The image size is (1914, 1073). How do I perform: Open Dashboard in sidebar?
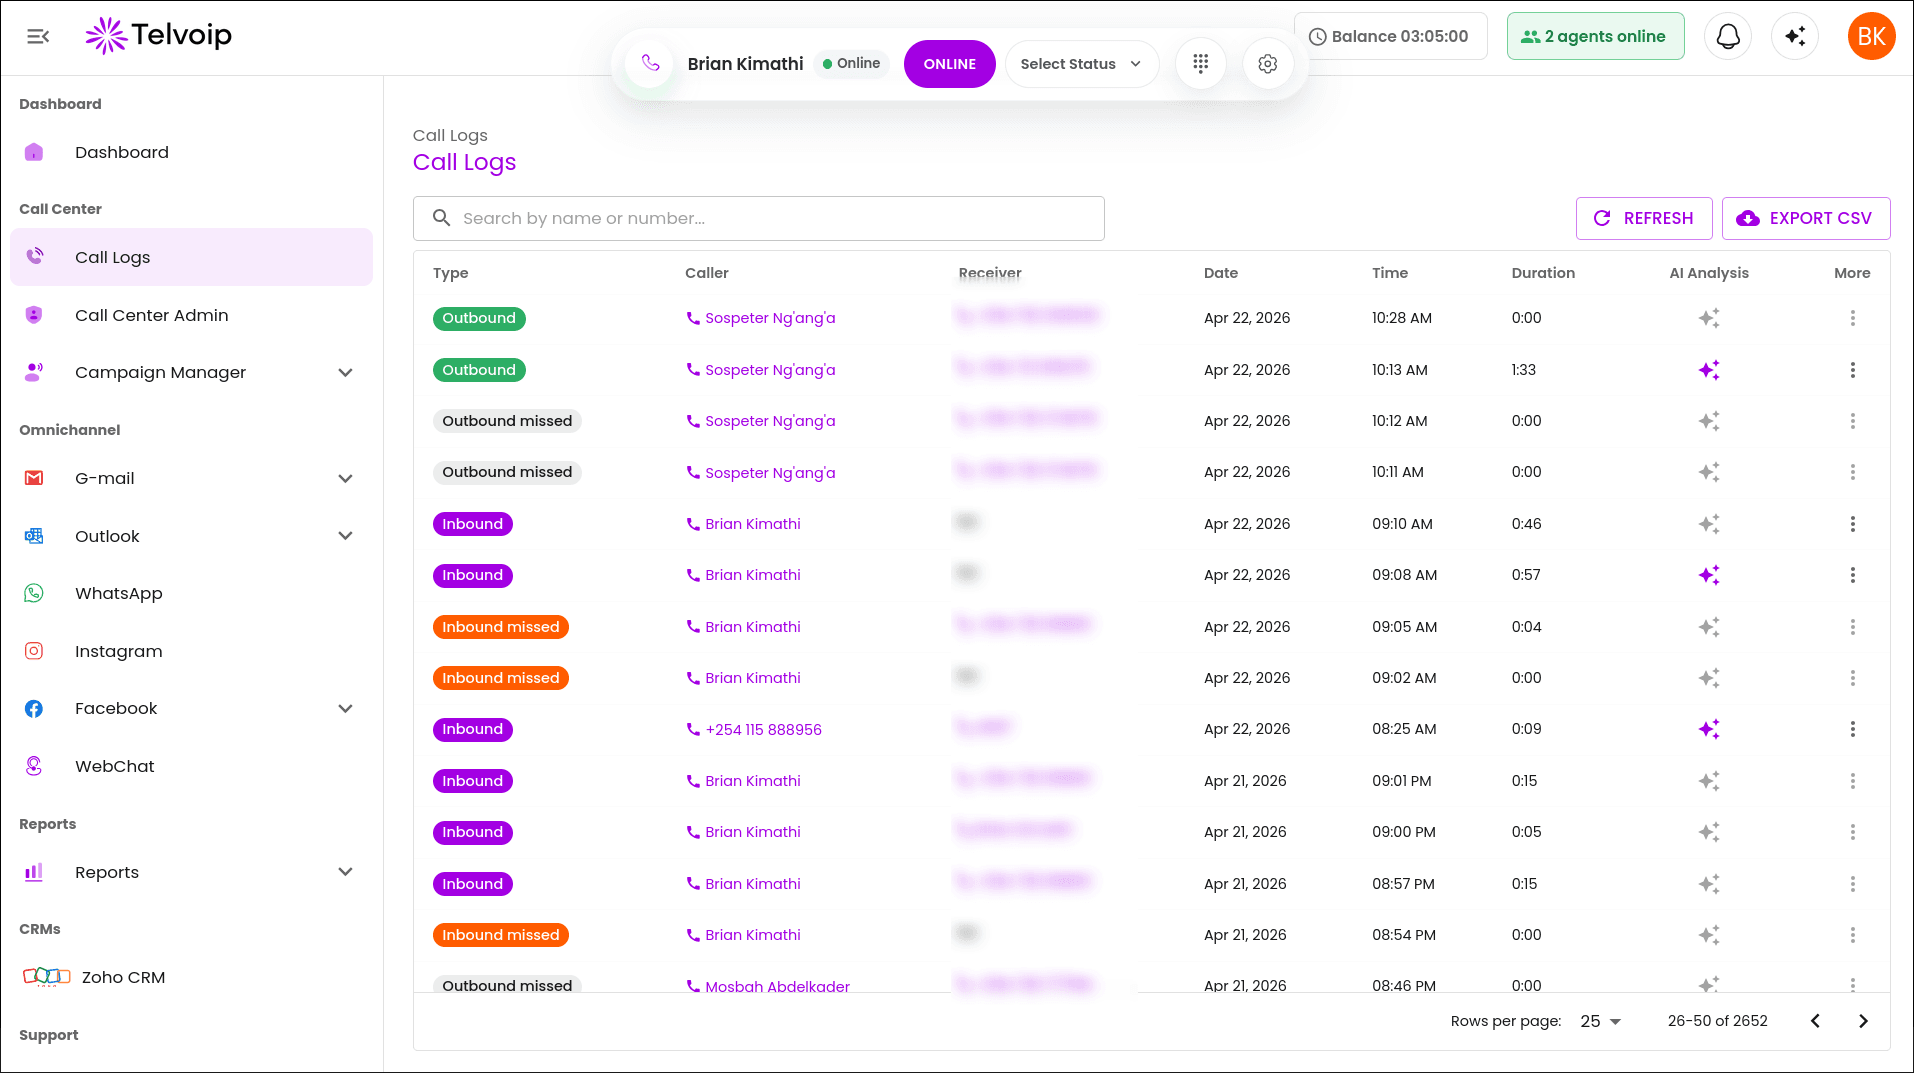tap(191, 152)
